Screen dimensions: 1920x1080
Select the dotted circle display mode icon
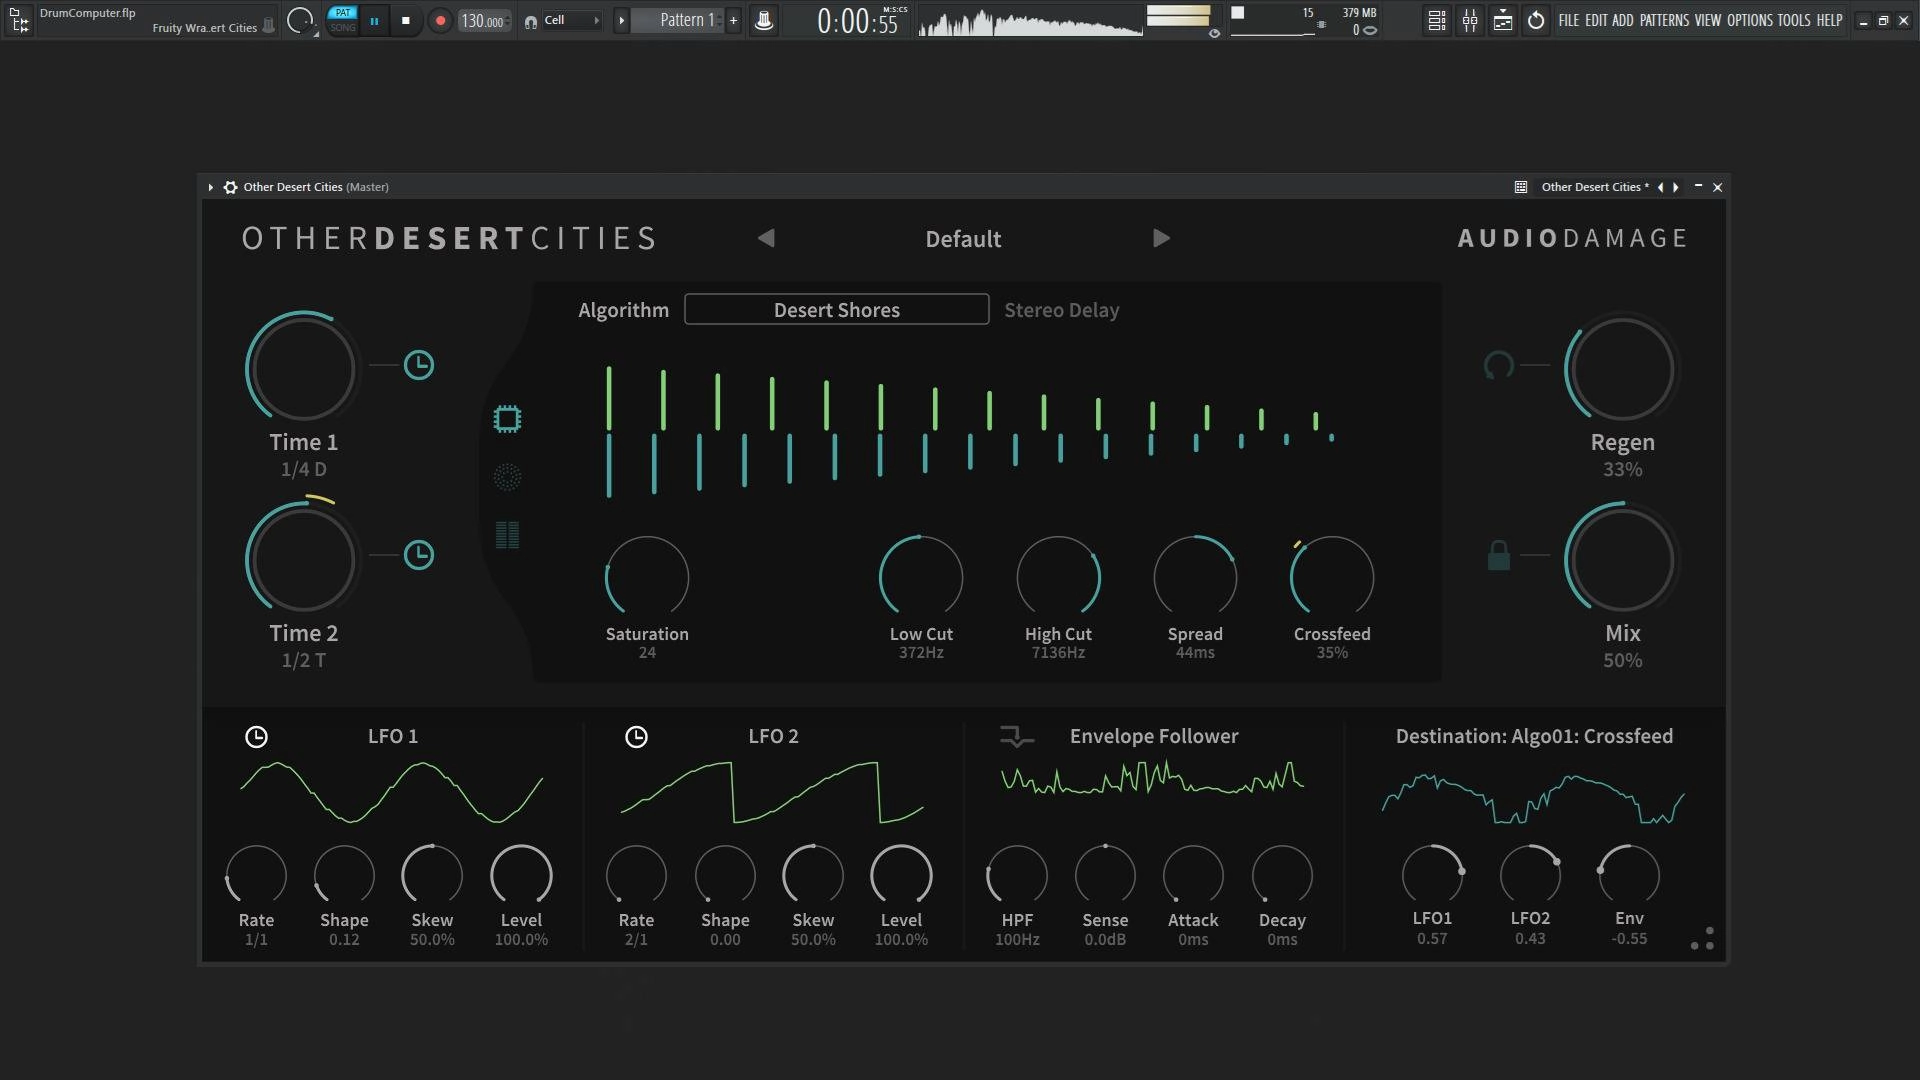507,477
